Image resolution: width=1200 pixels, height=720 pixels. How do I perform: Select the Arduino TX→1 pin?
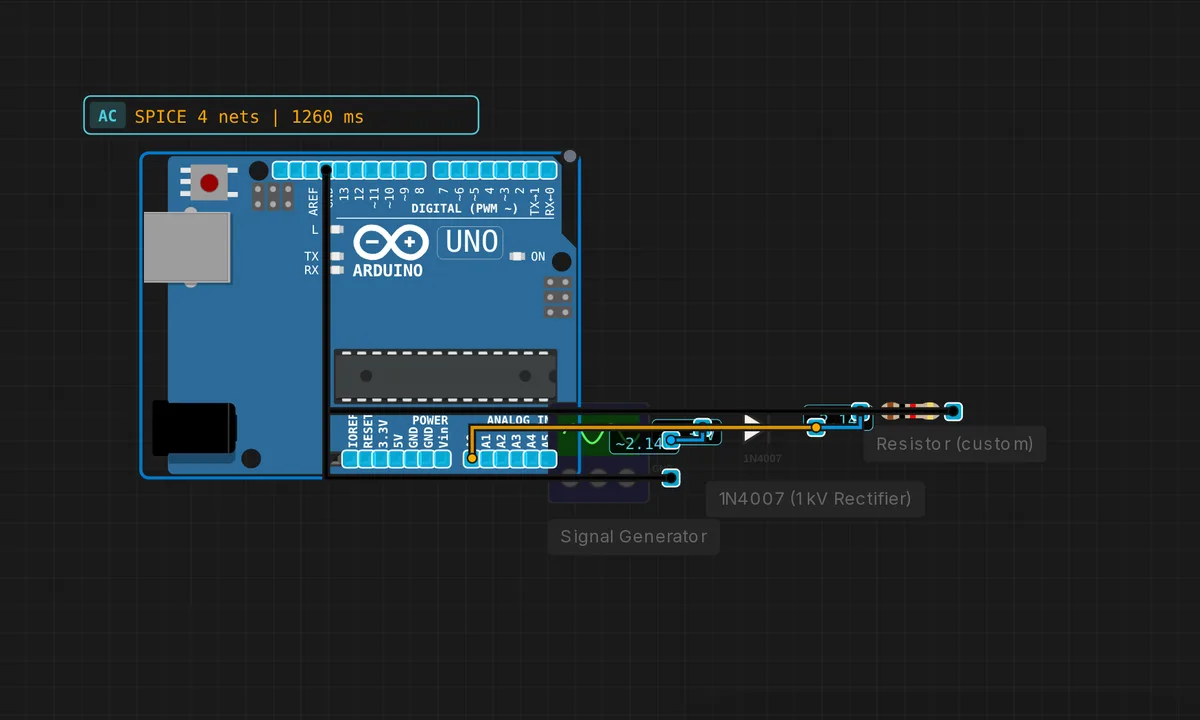tap(533, 170)
